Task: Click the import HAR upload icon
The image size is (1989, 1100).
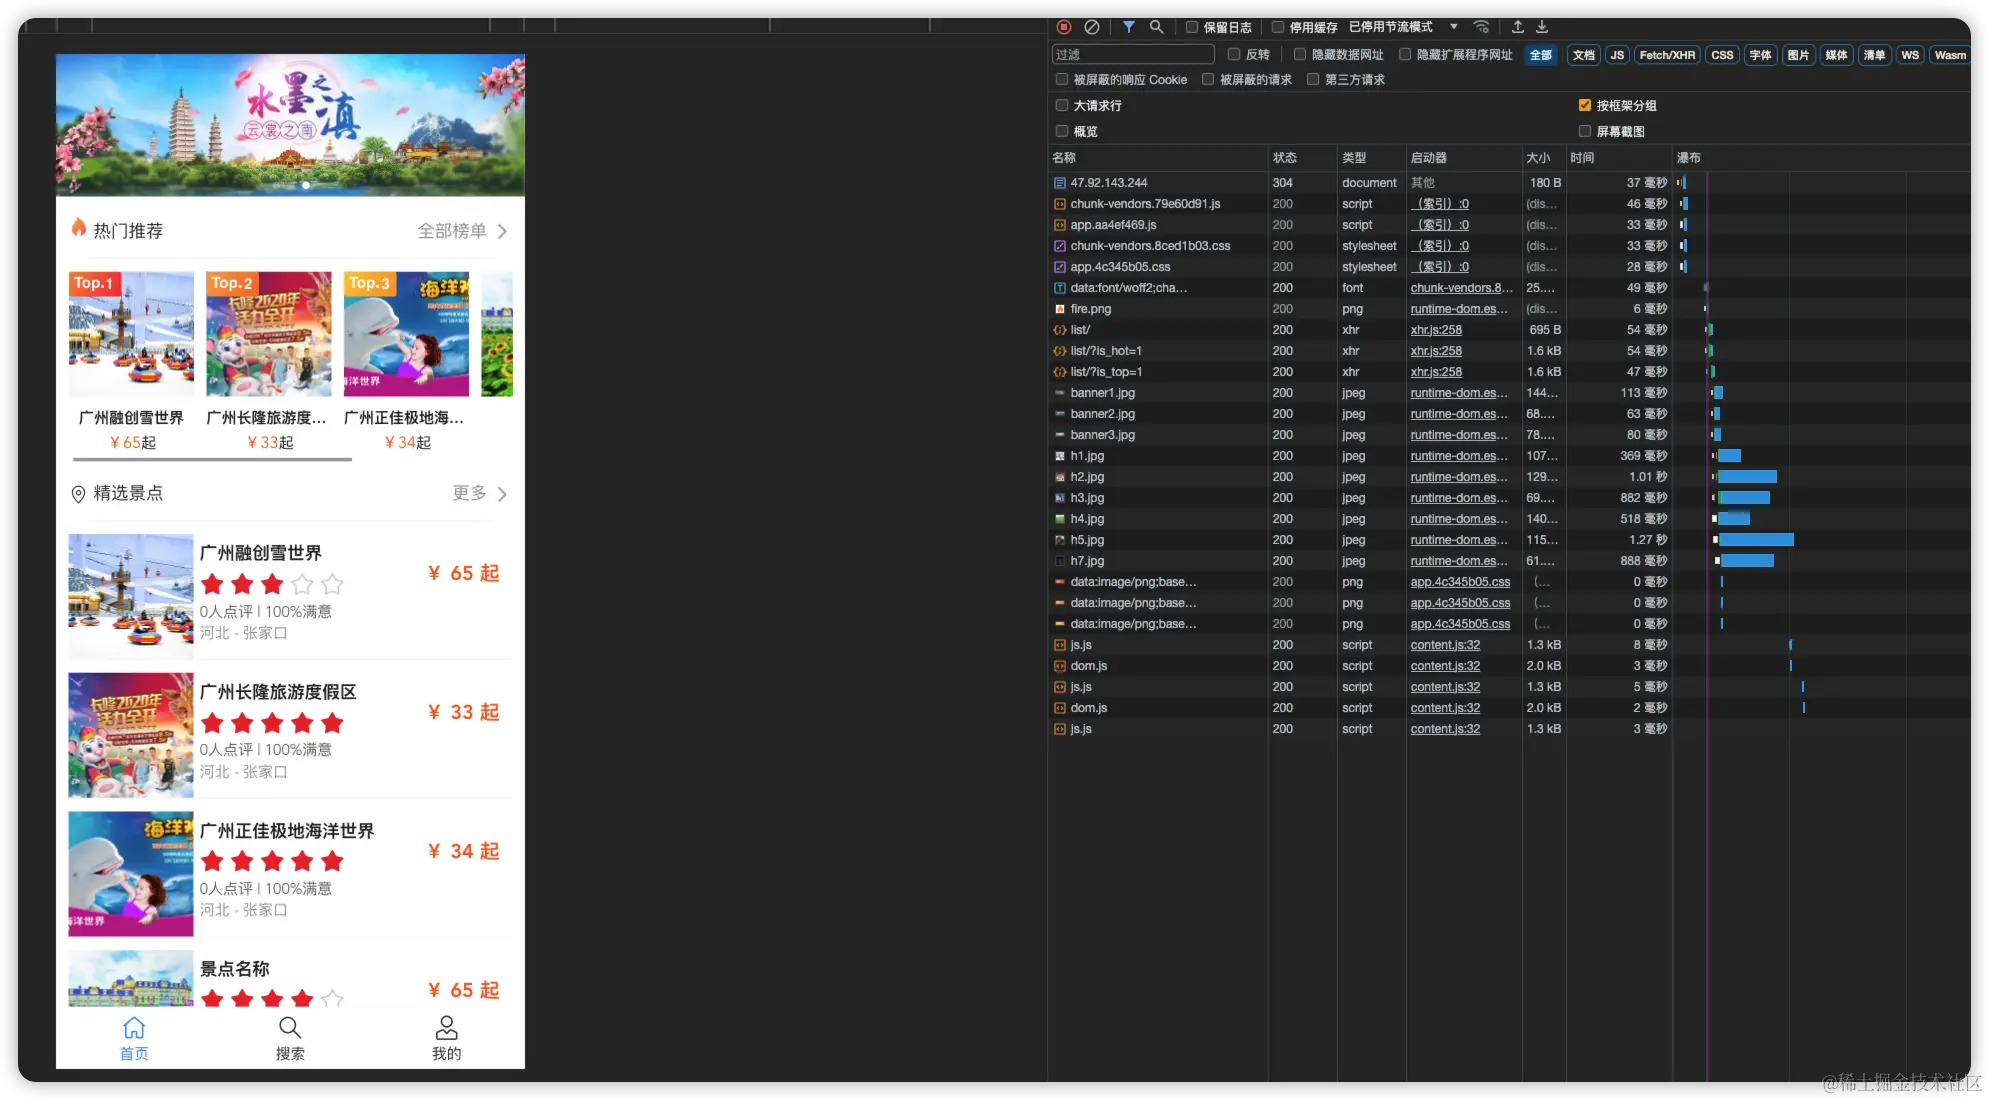Action: pos(1517,27)
